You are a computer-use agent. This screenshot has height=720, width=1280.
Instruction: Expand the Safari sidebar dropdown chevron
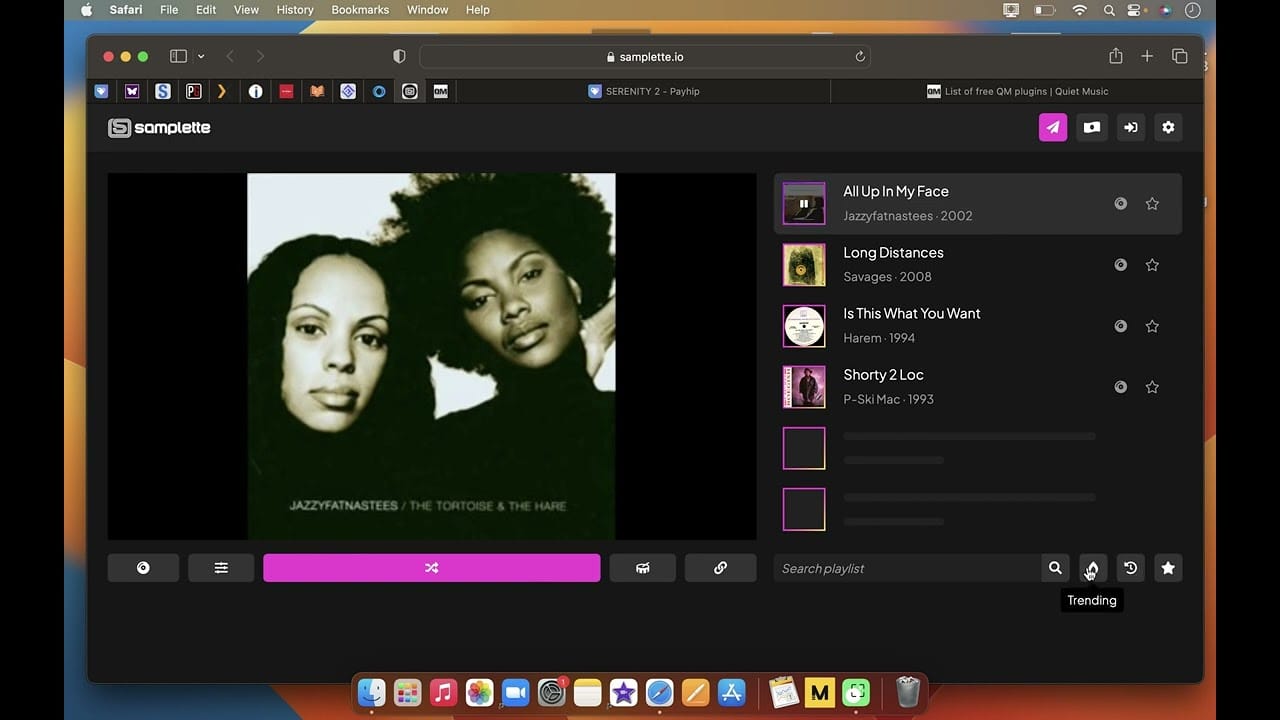201,57
